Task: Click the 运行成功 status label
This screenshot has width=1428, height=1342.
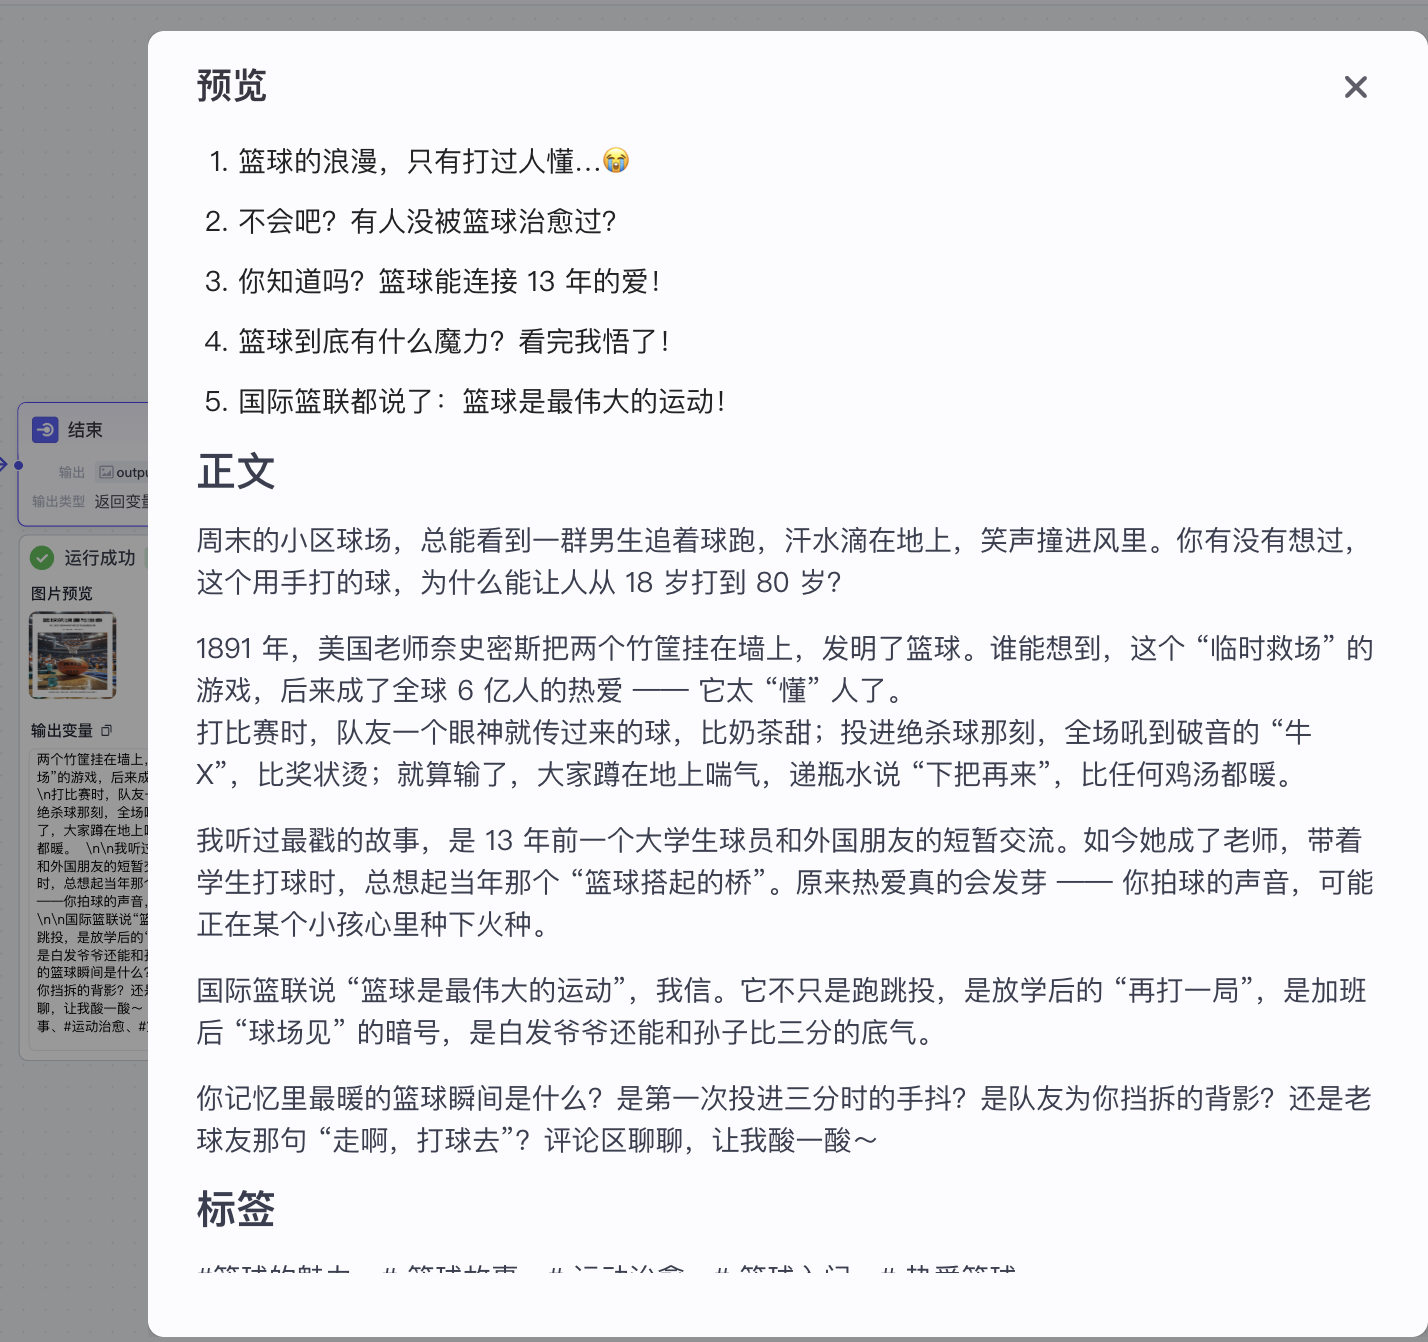Action: (x=100, y=557)
